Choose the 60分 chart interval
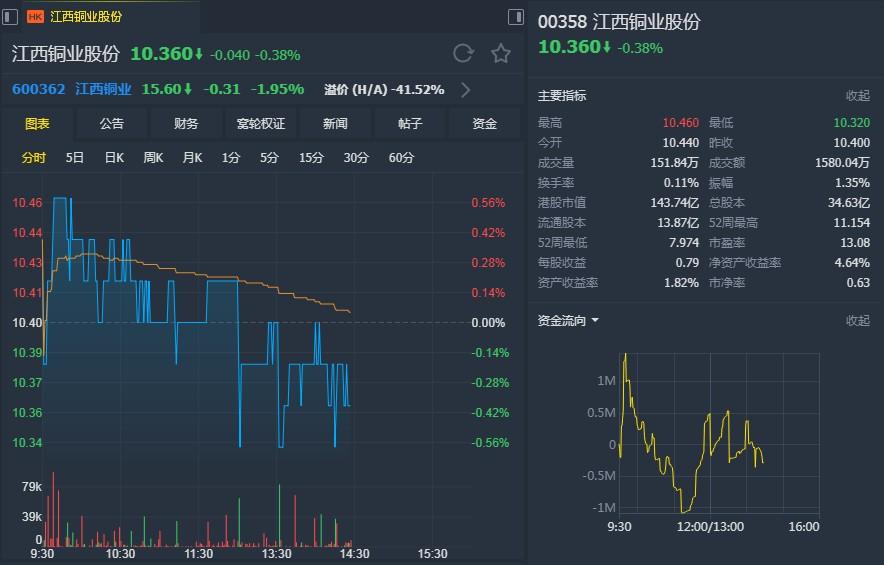This screenshot has height=565, width=884. coord(401,158)
